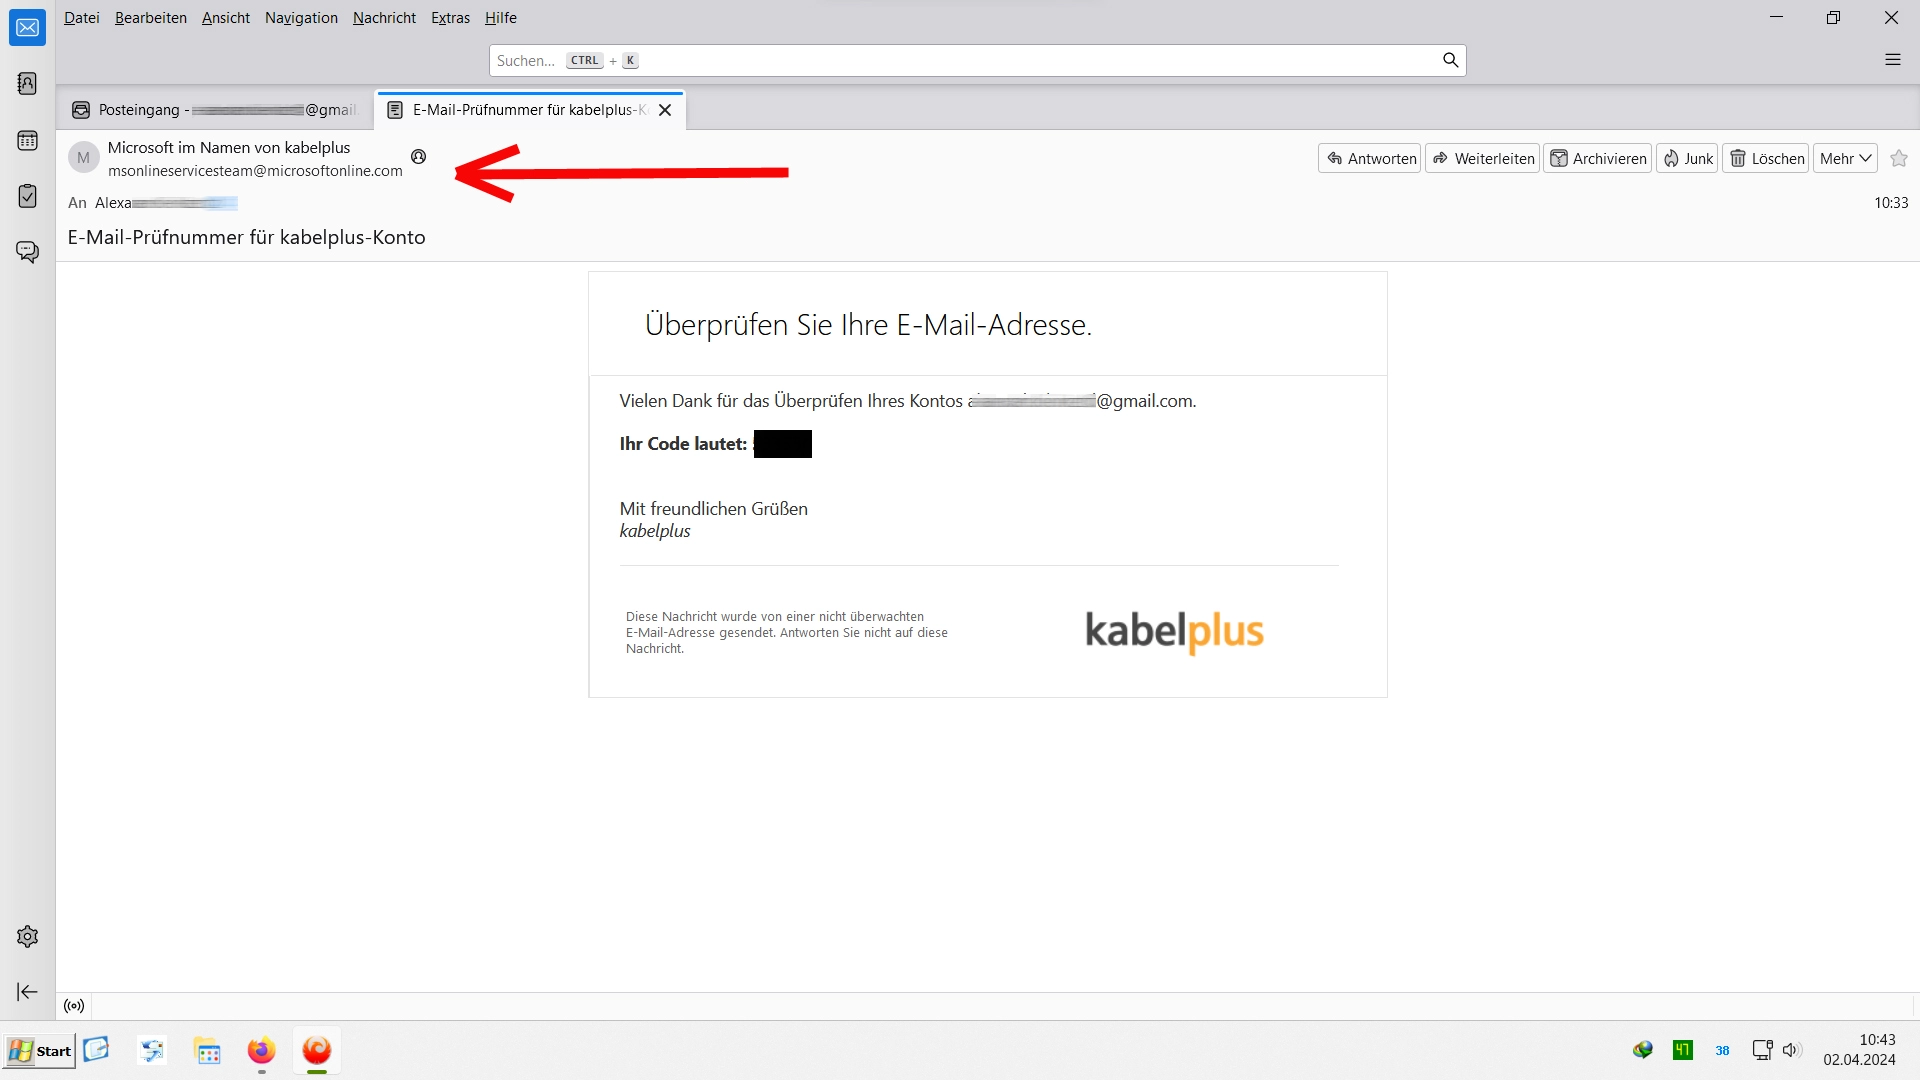Viewport: 1920px width, 1080px height.
Task: Open the blue notepad taskbar icon
Action: (x=96, y=1050)
